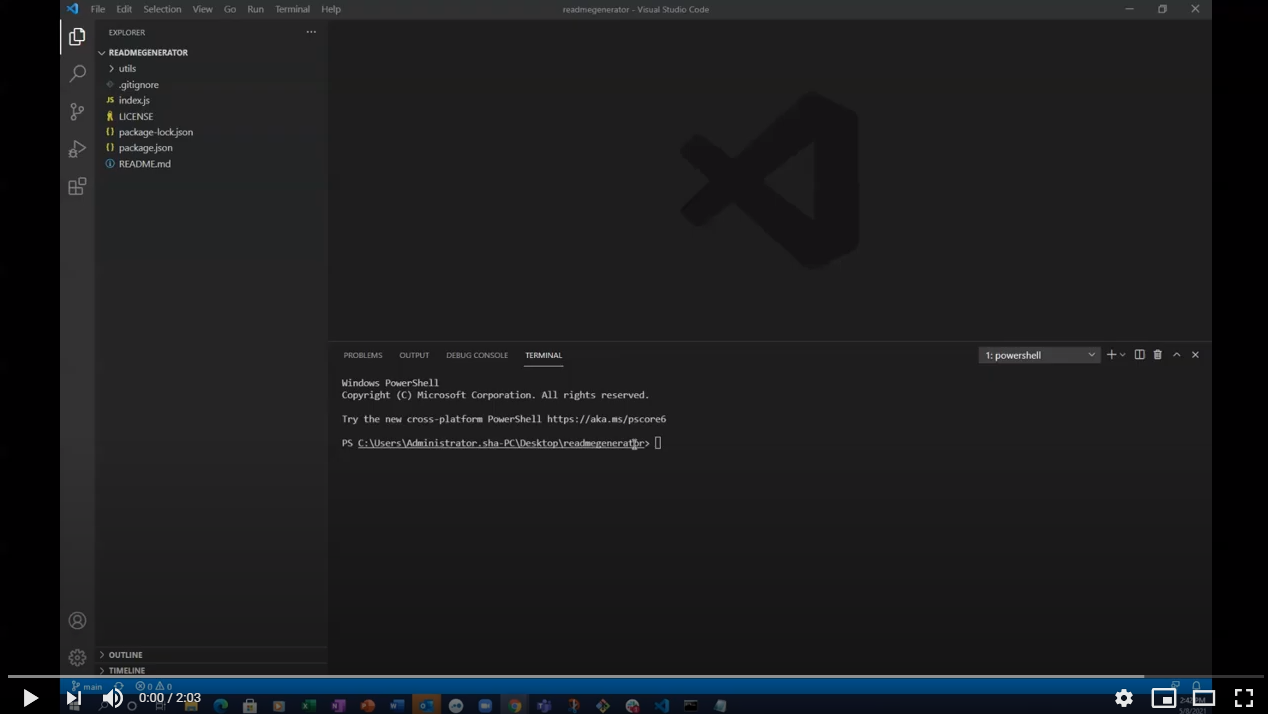Maximize the panel with the up chevron
This screenshot has width=1268, height=714.
[1177, 355]
